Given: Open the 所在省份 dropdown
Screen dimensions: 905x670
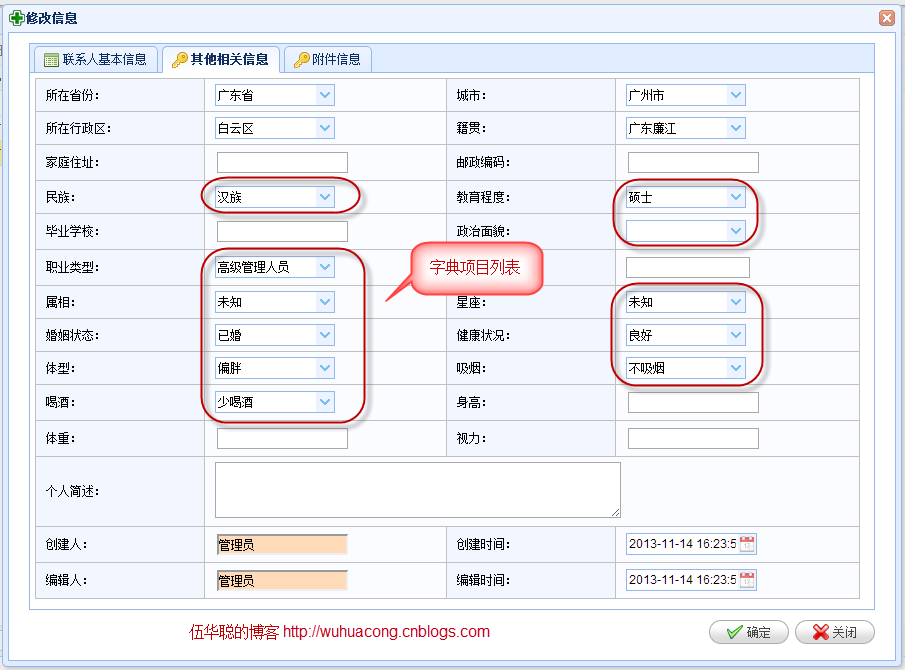Looking at the screenshot, I should pos(326,95).
